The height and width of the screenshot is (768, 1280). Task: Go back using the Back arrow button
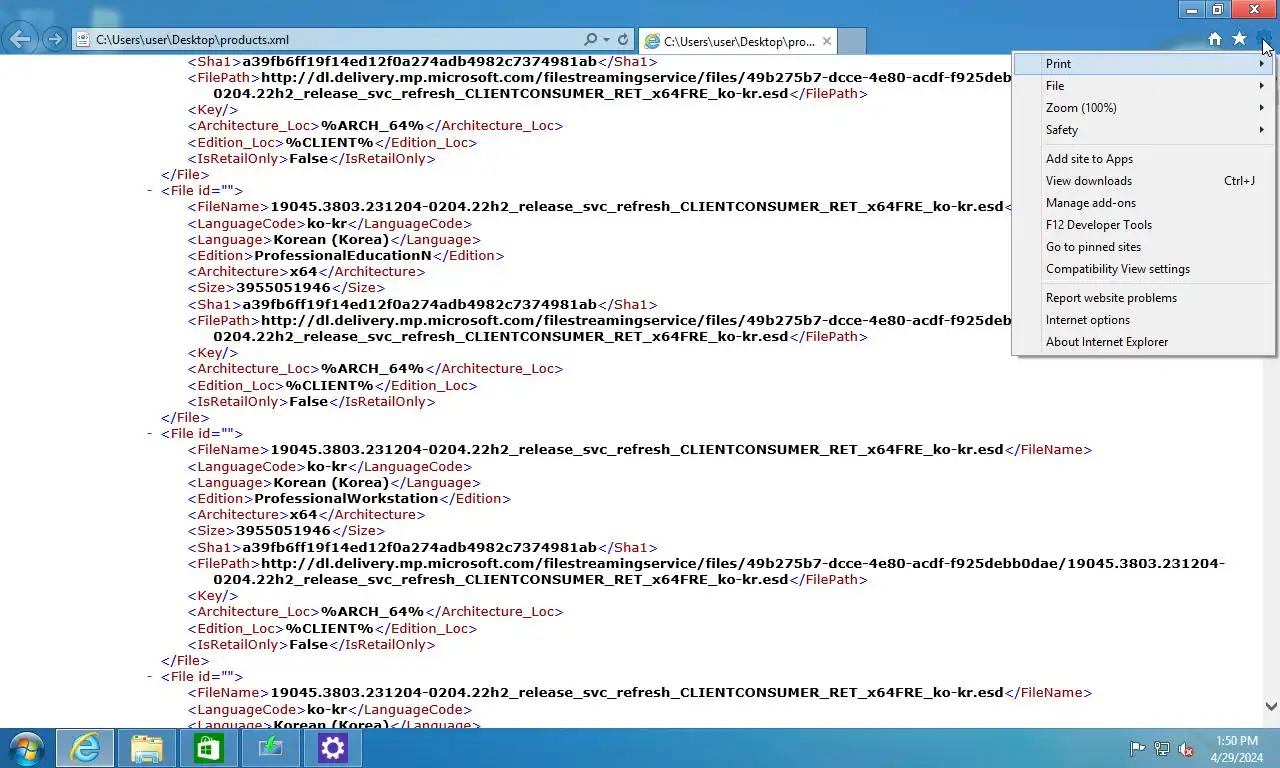pyautogui.click(x=21, y=40)
